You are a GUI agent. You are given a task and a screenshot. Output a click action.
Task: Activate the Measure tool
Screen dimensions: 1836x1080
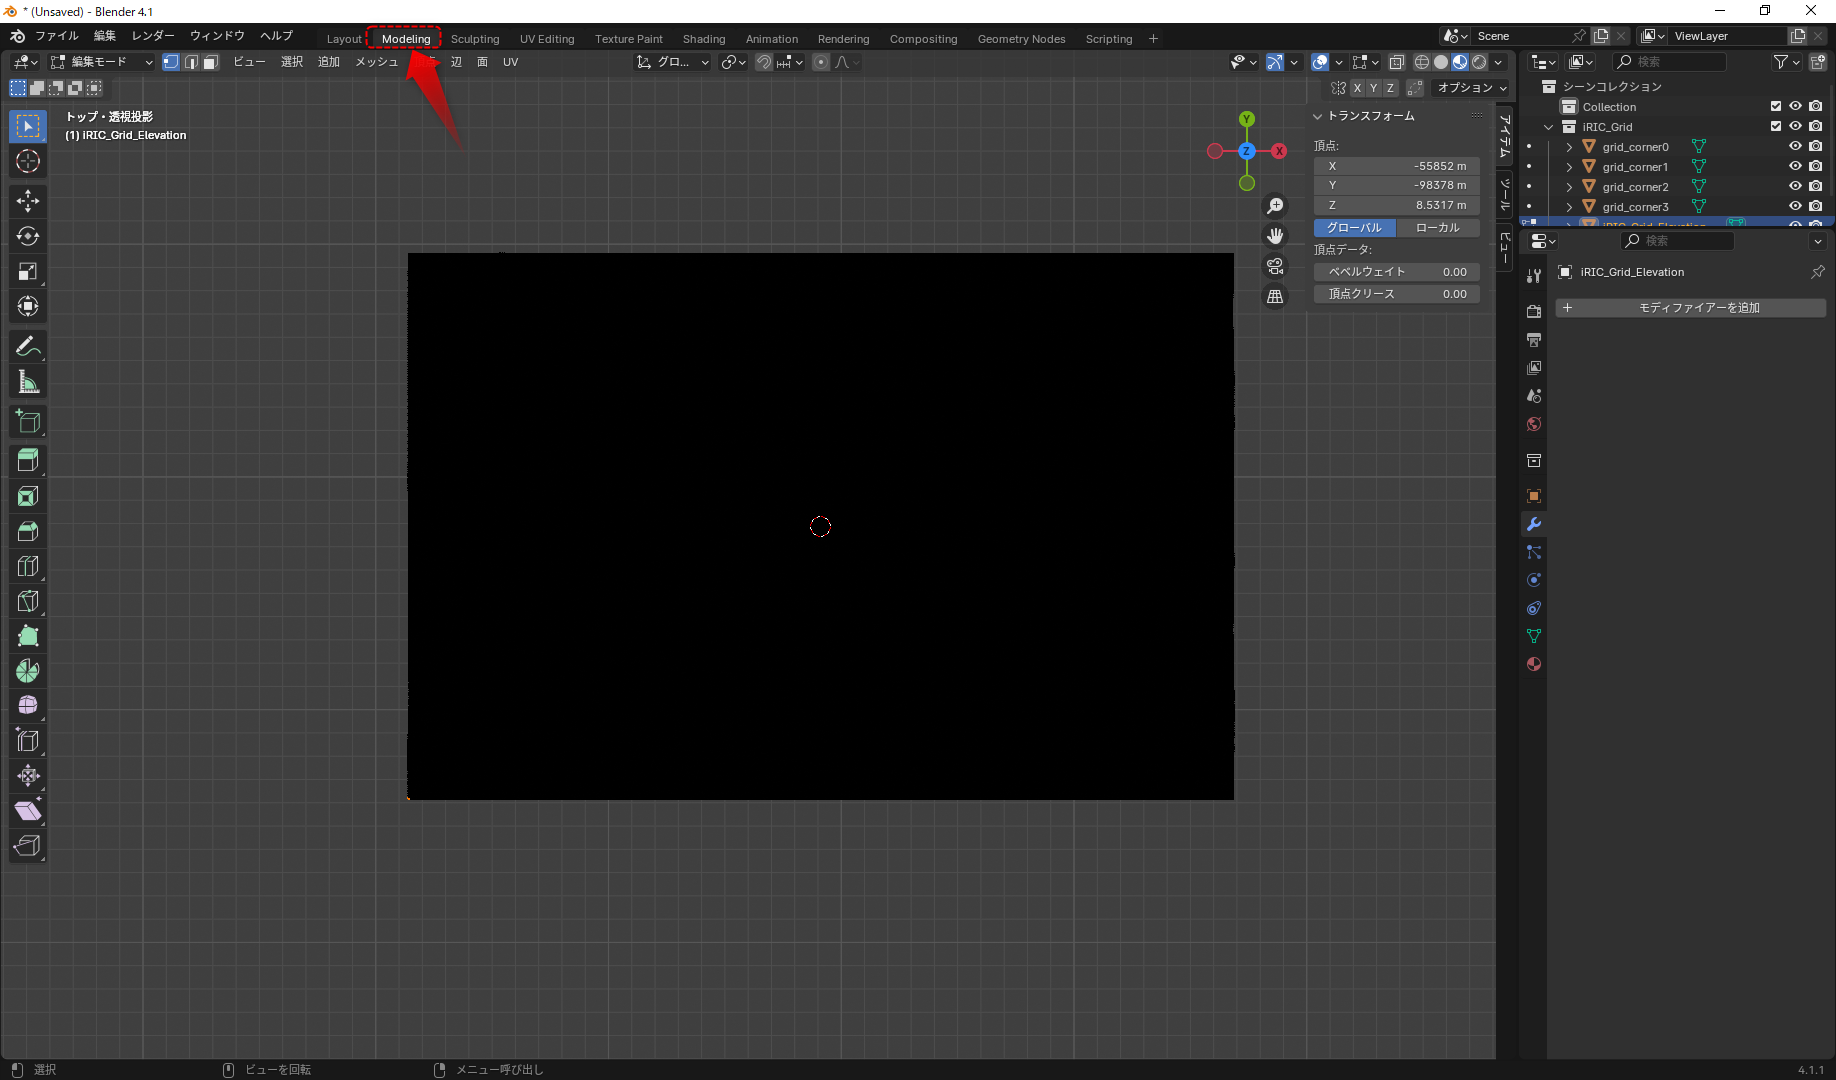pyautogui.click(x=28, y=381)
